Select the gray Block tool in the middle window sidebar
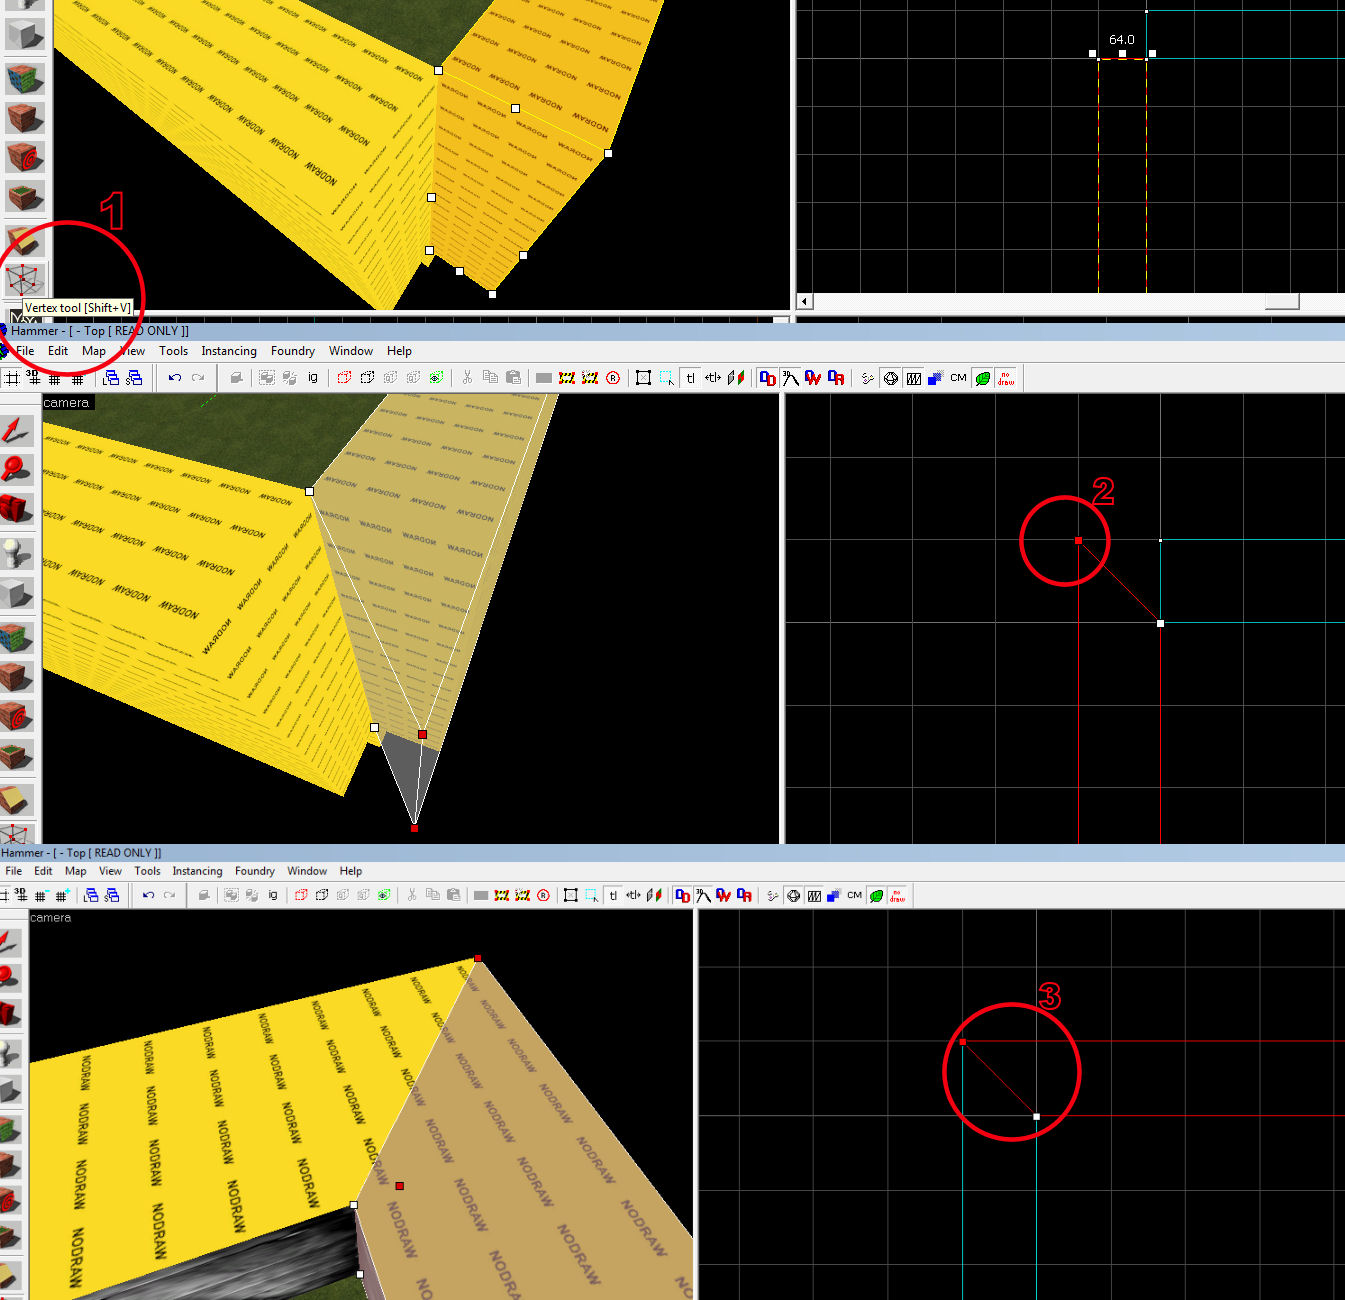 [x=17, y=593]
